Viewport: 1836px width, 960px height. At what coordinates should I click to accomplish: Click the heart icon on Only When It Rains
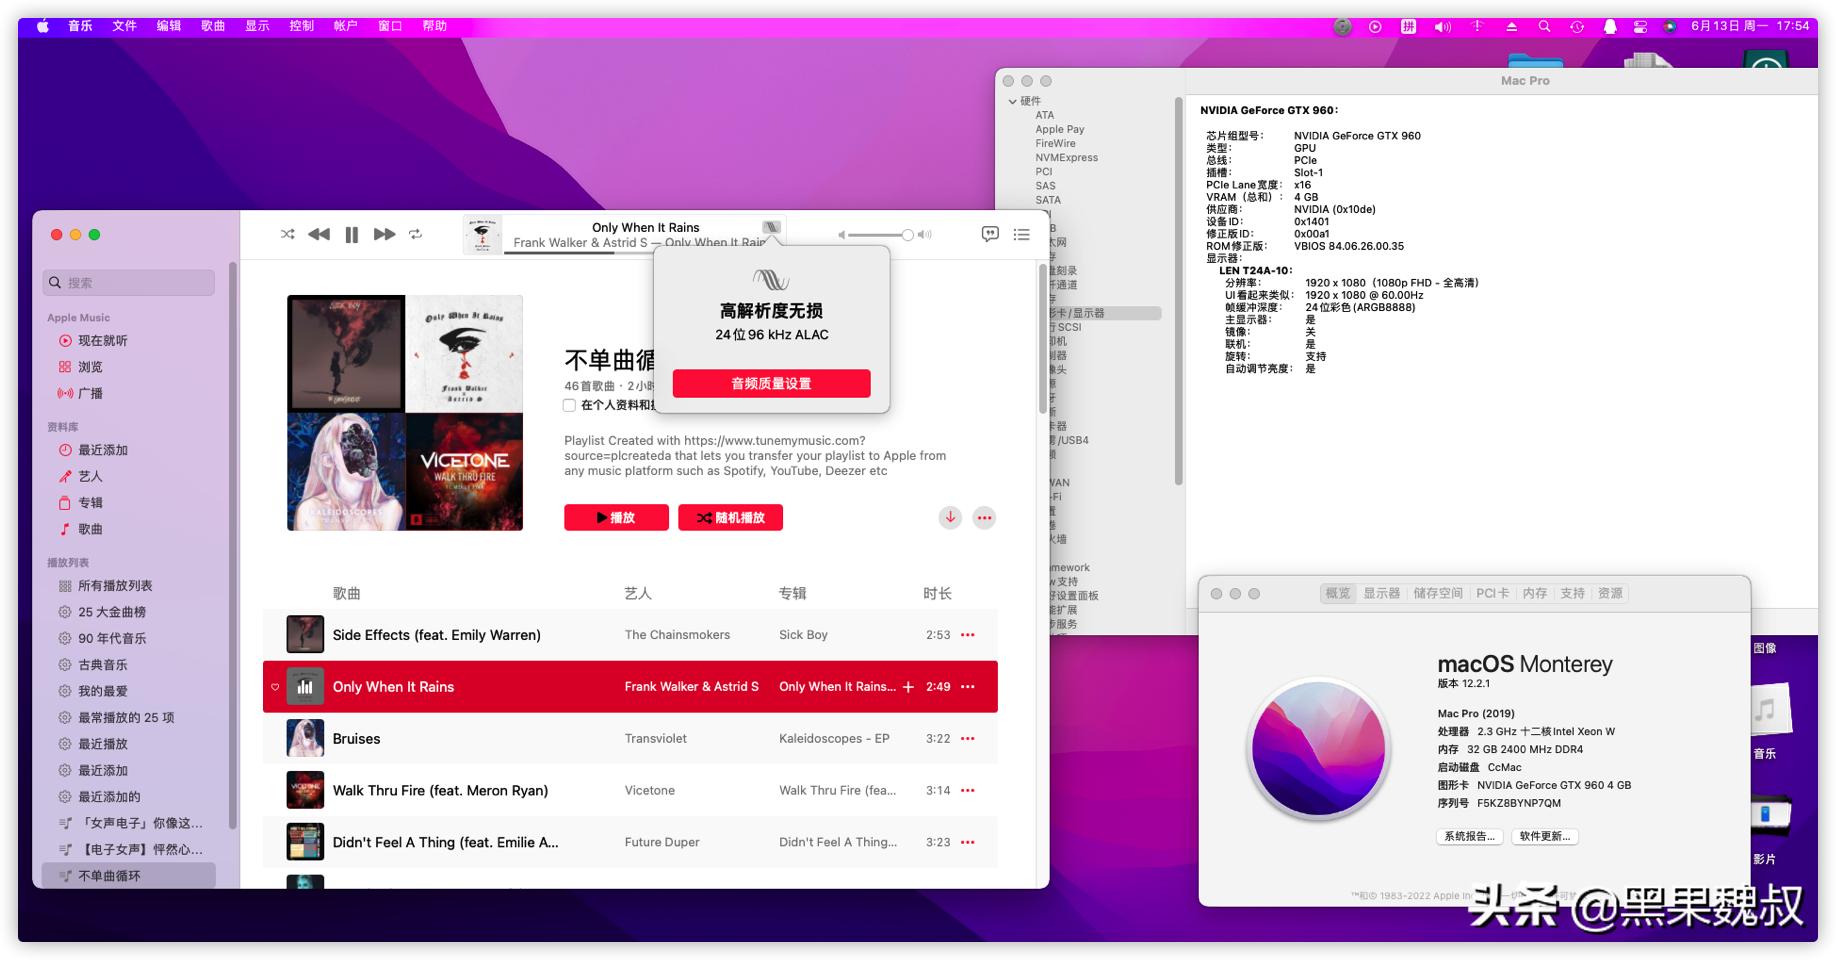[x=275, y=687]
